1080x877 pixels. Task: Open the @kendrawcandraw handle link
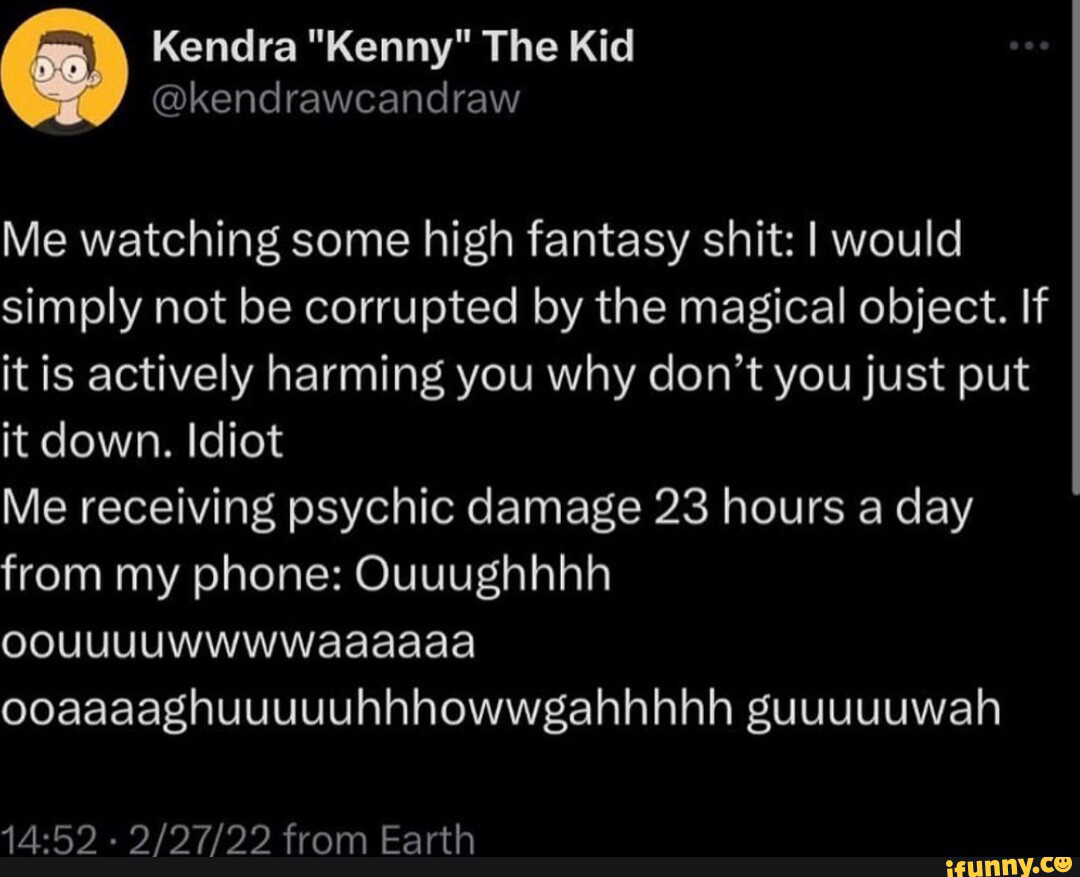coord(335,99)
